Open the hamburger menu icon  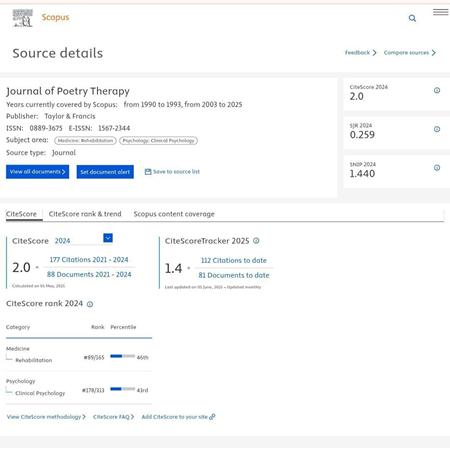440,12
